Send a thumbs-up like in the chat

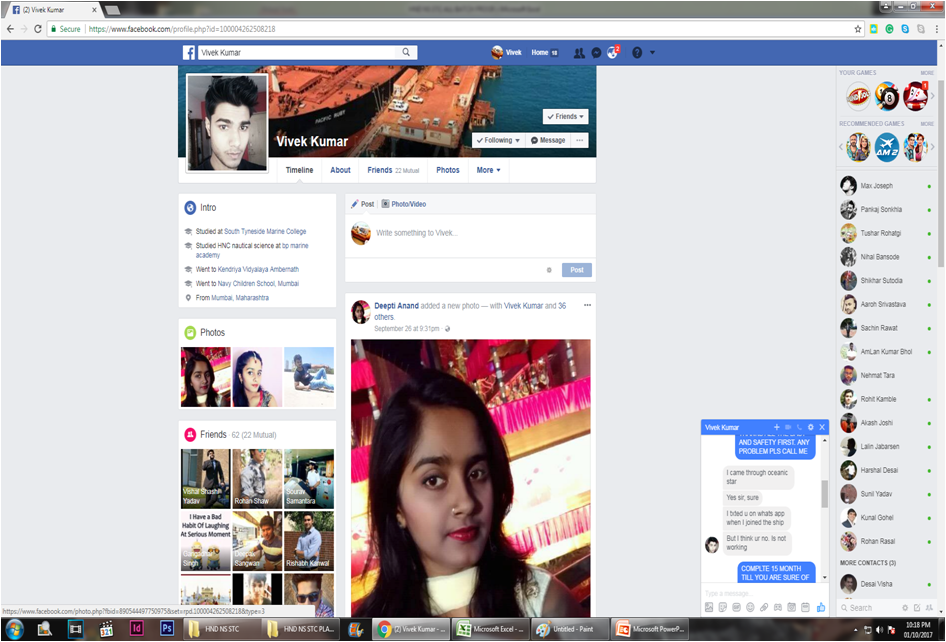coord(821,607)
